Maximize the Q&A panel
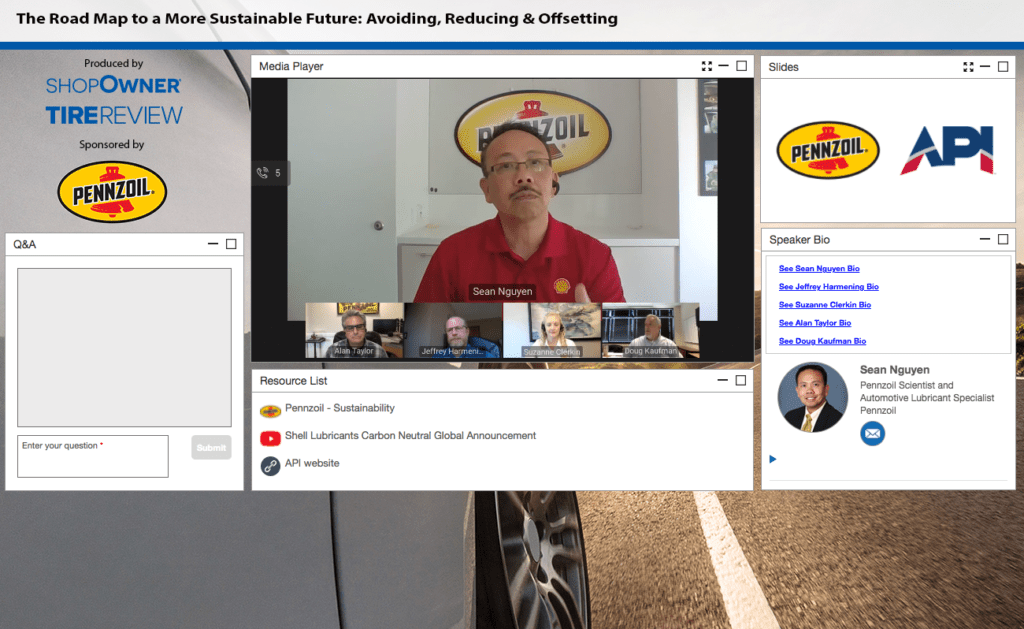1024x629 pixels. (231, 244)
